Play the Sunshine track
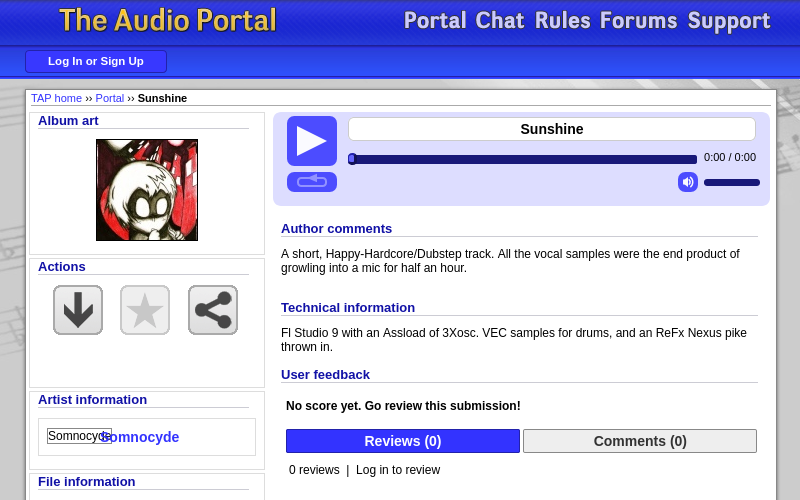 pyautogui.click(x=311, y=141)
